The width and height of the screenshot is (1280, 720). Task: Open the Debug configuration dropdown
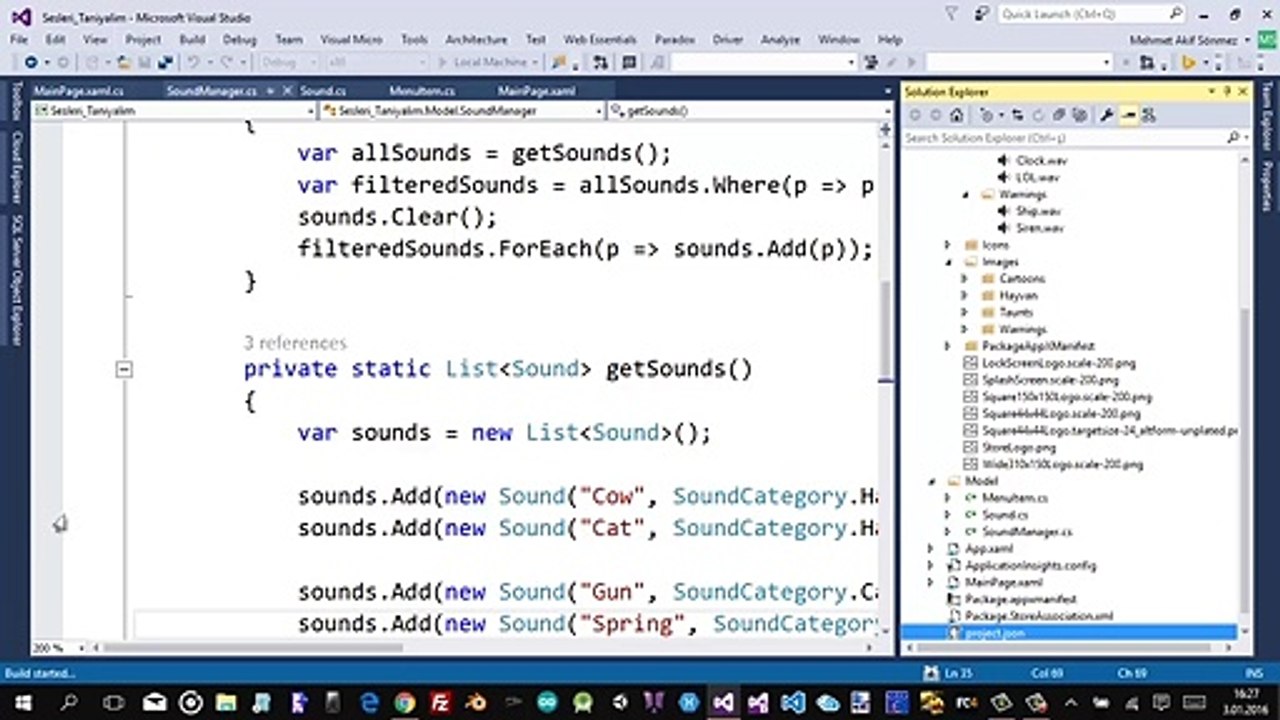291,62
